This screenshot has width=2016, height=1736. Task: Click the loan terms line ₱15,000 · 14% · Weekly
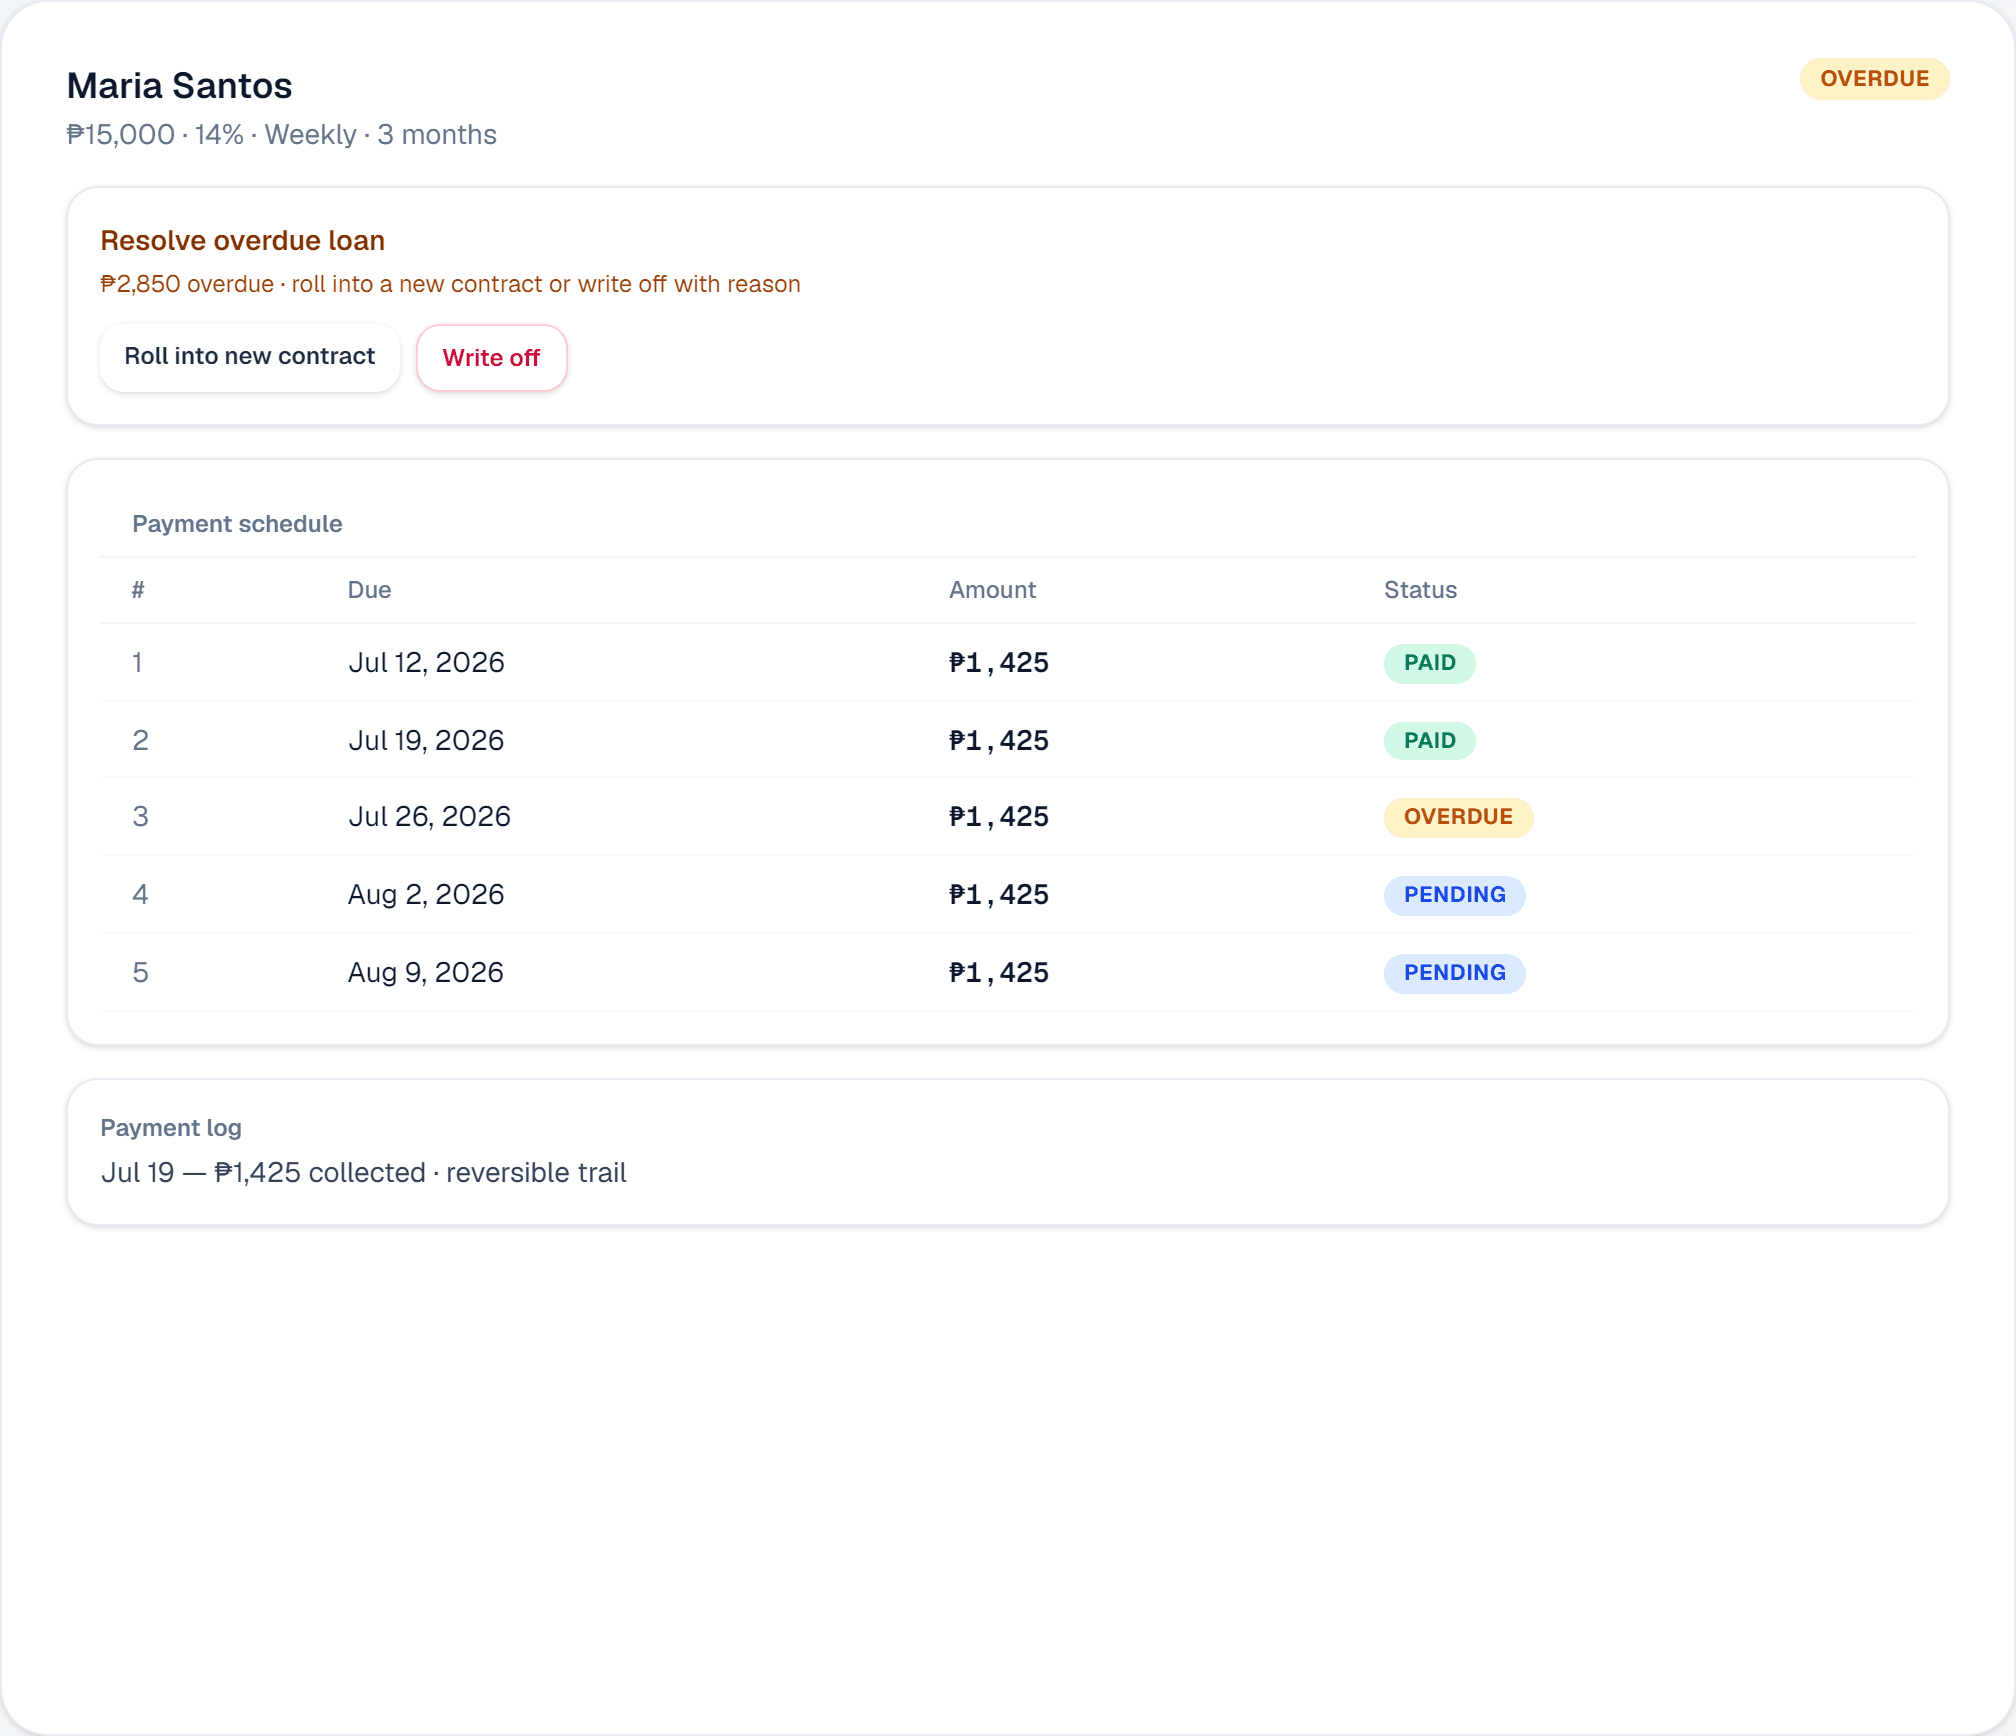282,135
